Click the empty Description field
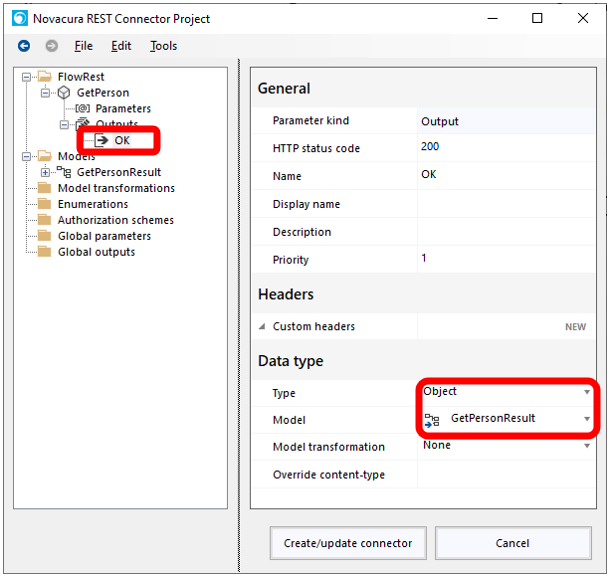 coord(506,232)
